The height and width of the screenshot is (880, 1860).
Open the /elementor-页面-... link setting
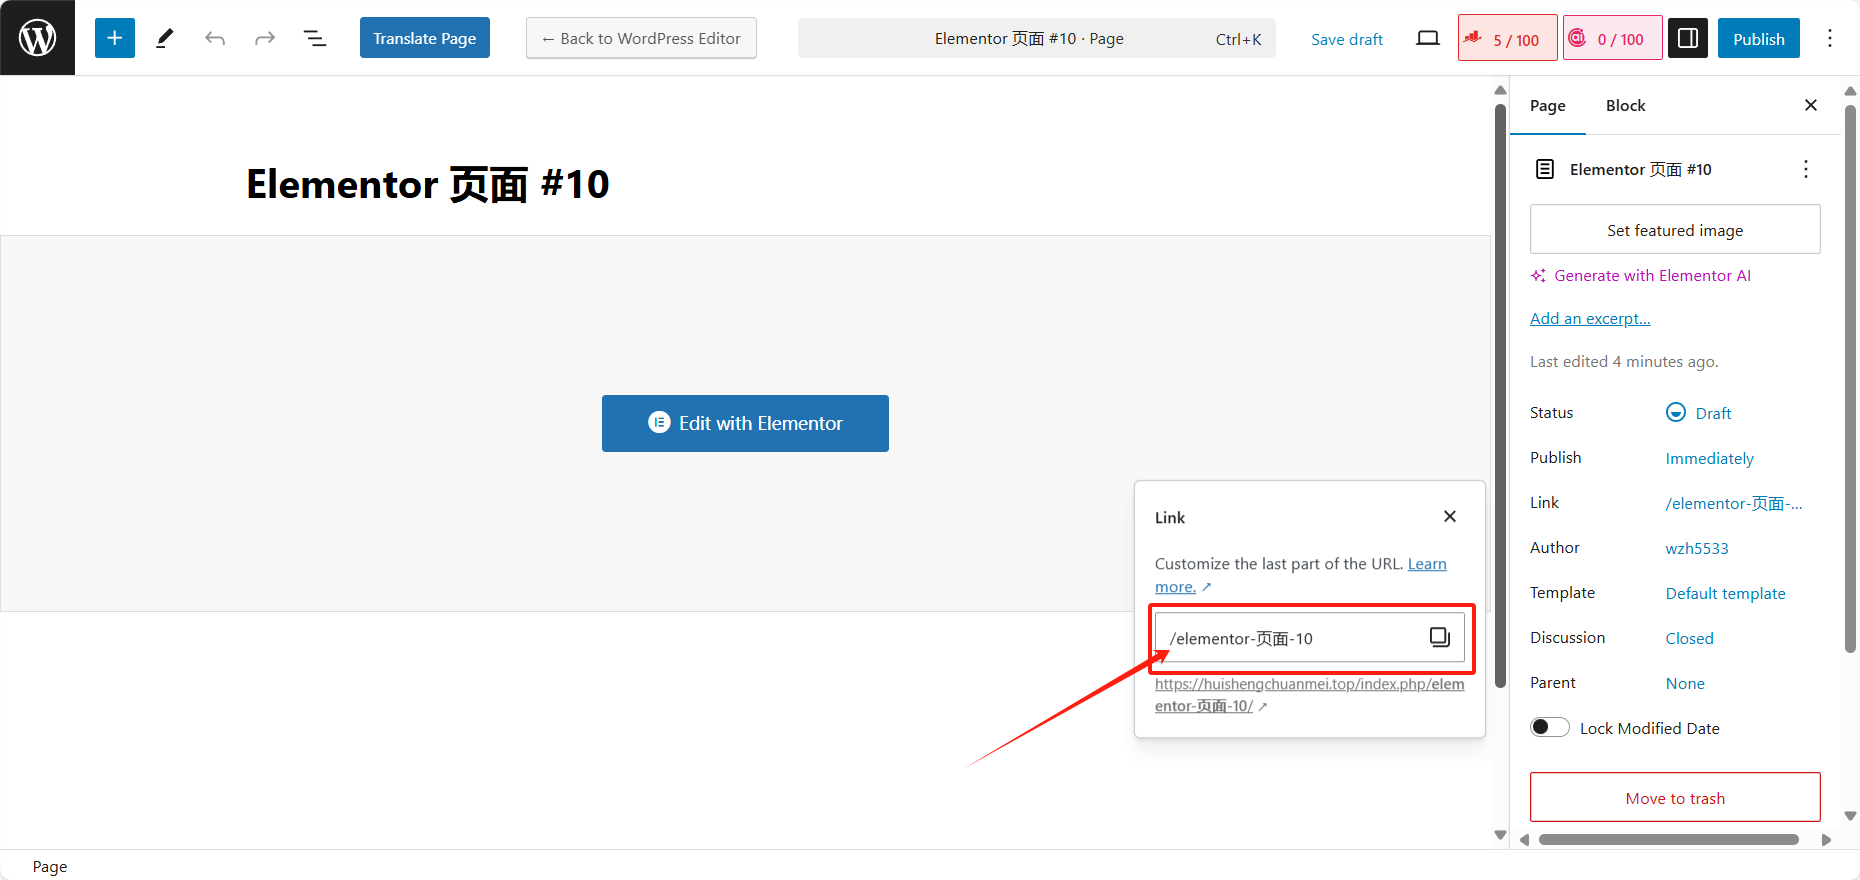point(1734,503)
